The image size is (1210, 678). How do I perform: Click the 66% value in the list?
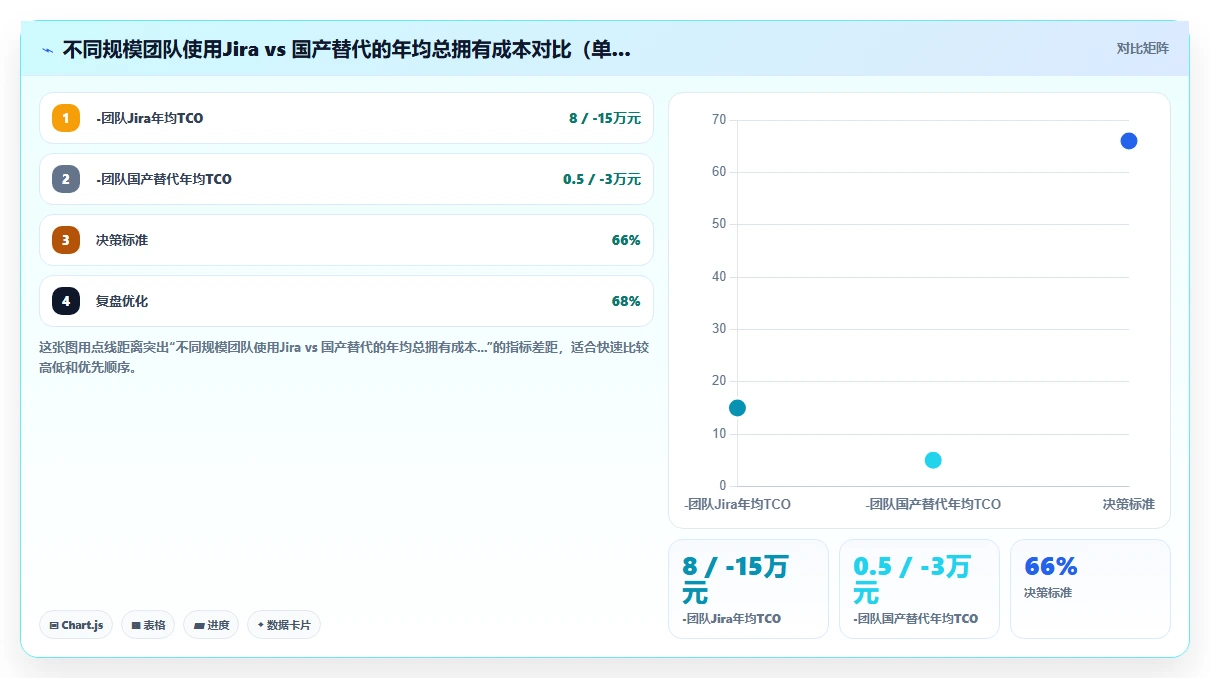(626, 240)
